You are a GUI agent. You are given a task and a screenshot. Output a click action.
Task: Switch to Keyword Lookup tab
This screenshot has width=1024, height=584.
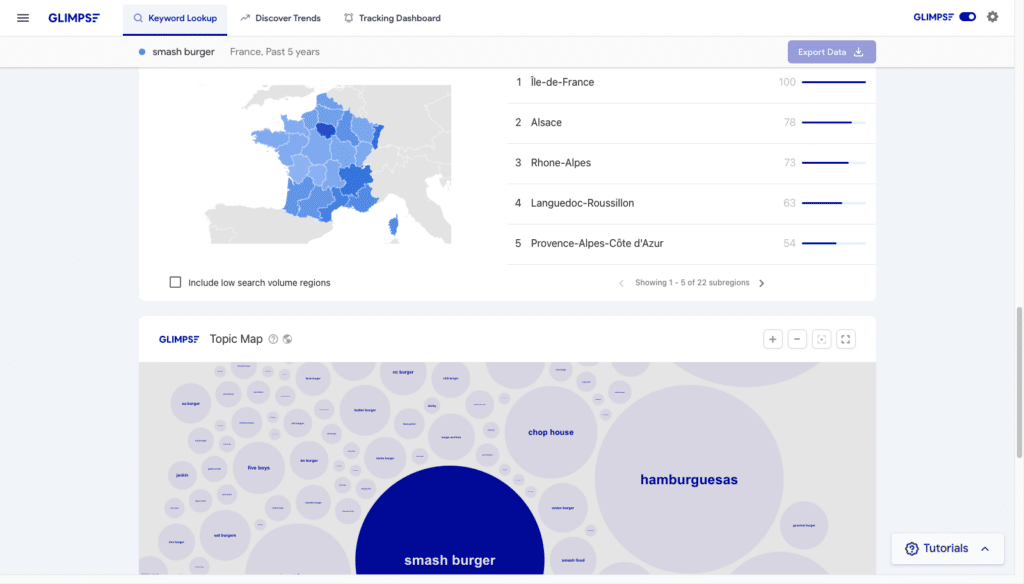tap(175, 18)
